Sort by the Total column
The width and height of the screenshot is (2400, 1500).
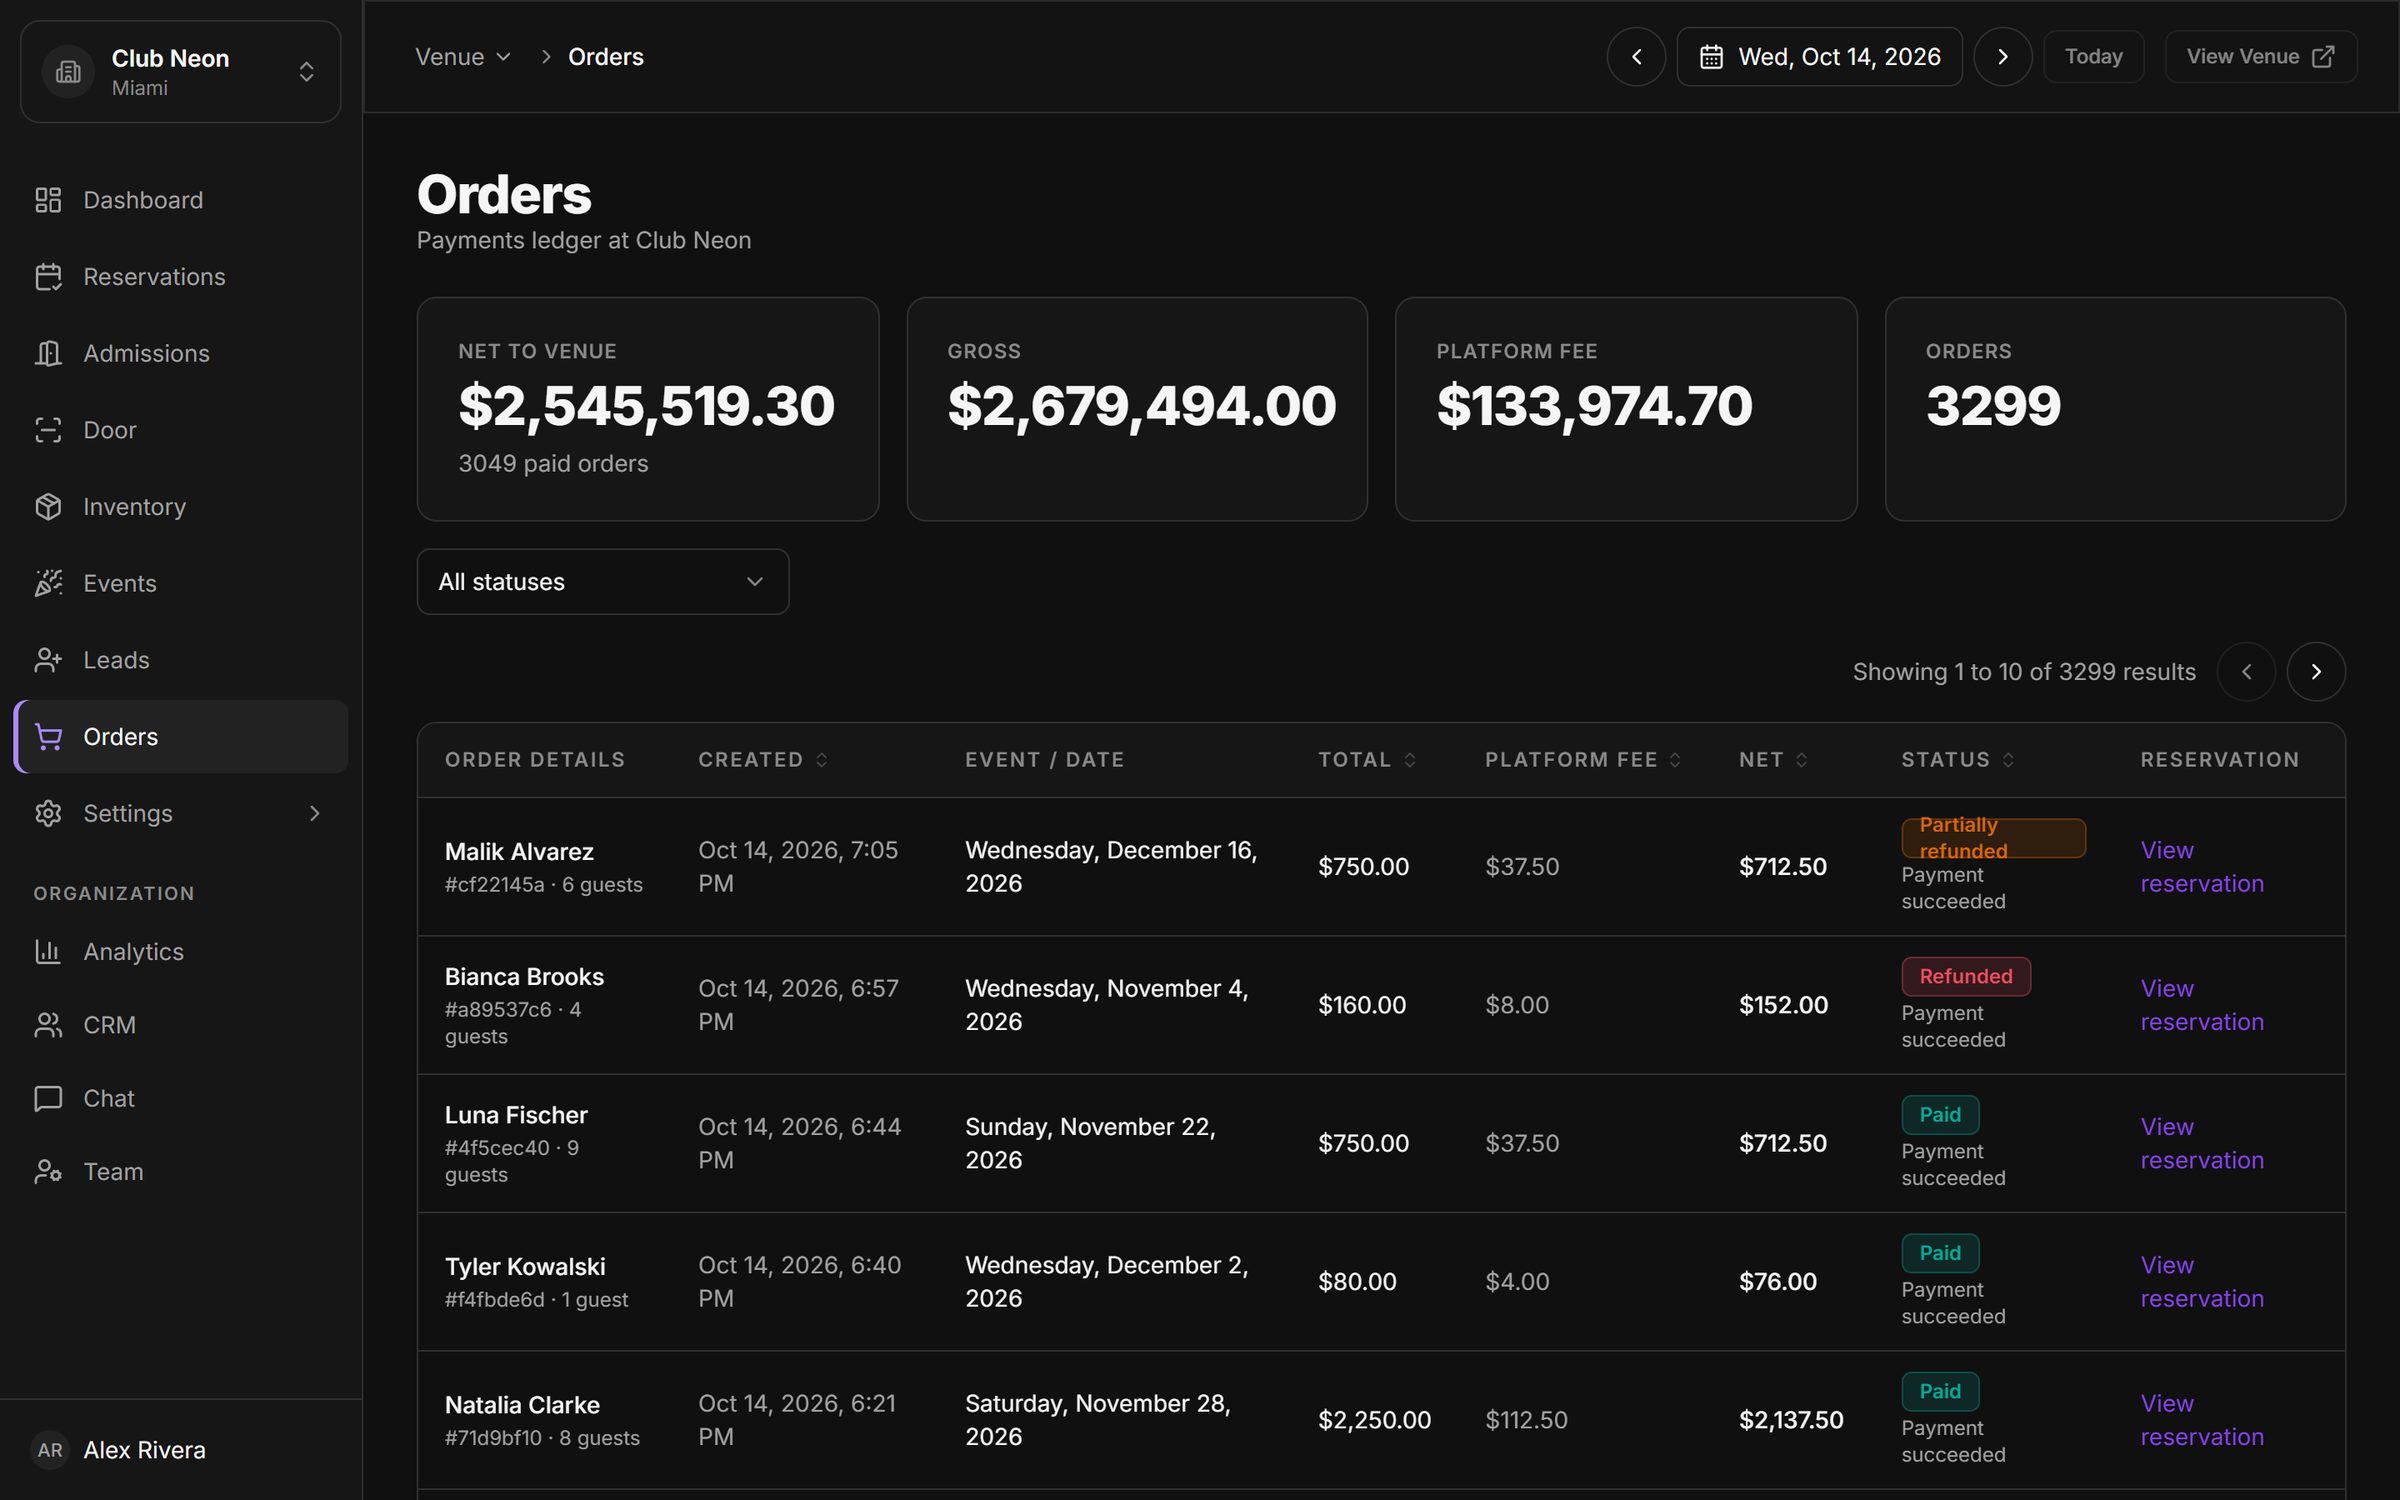click(x=1367, y=760)
